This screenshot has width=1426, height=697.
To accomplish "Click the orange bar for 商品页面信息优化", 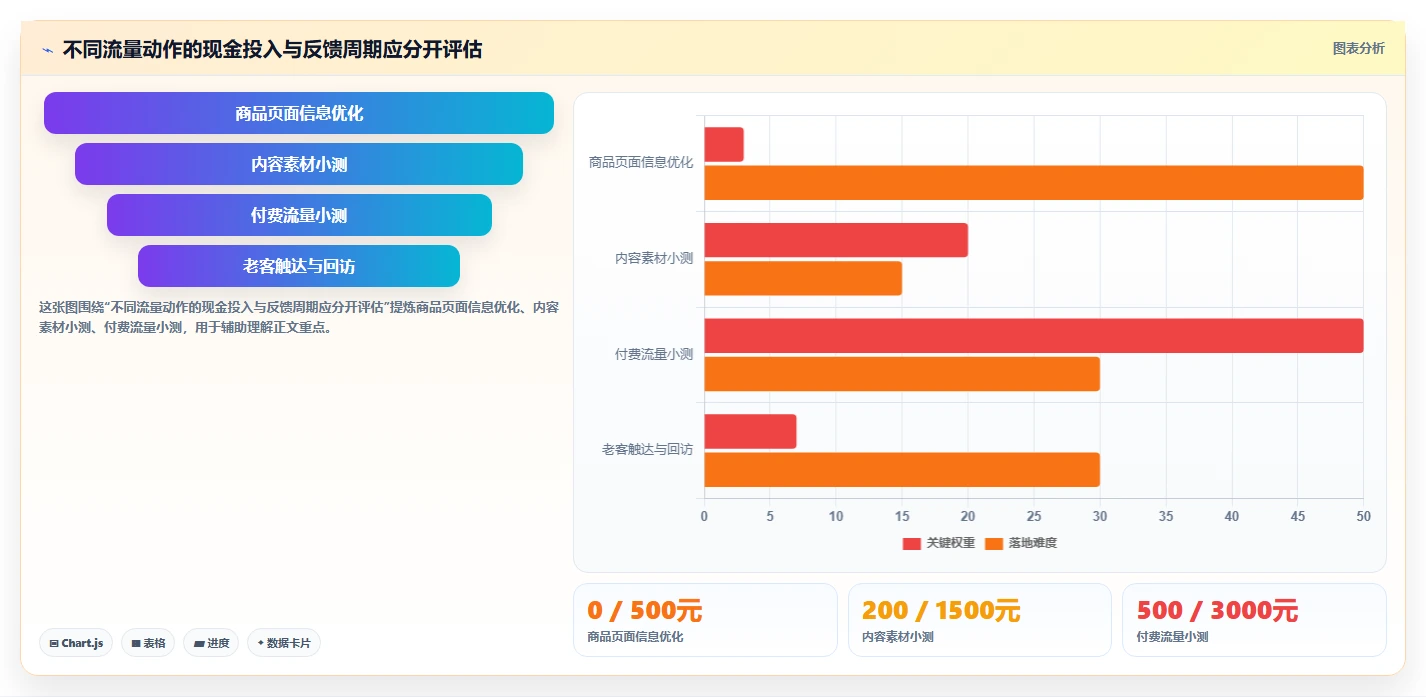I will 1034,183.
